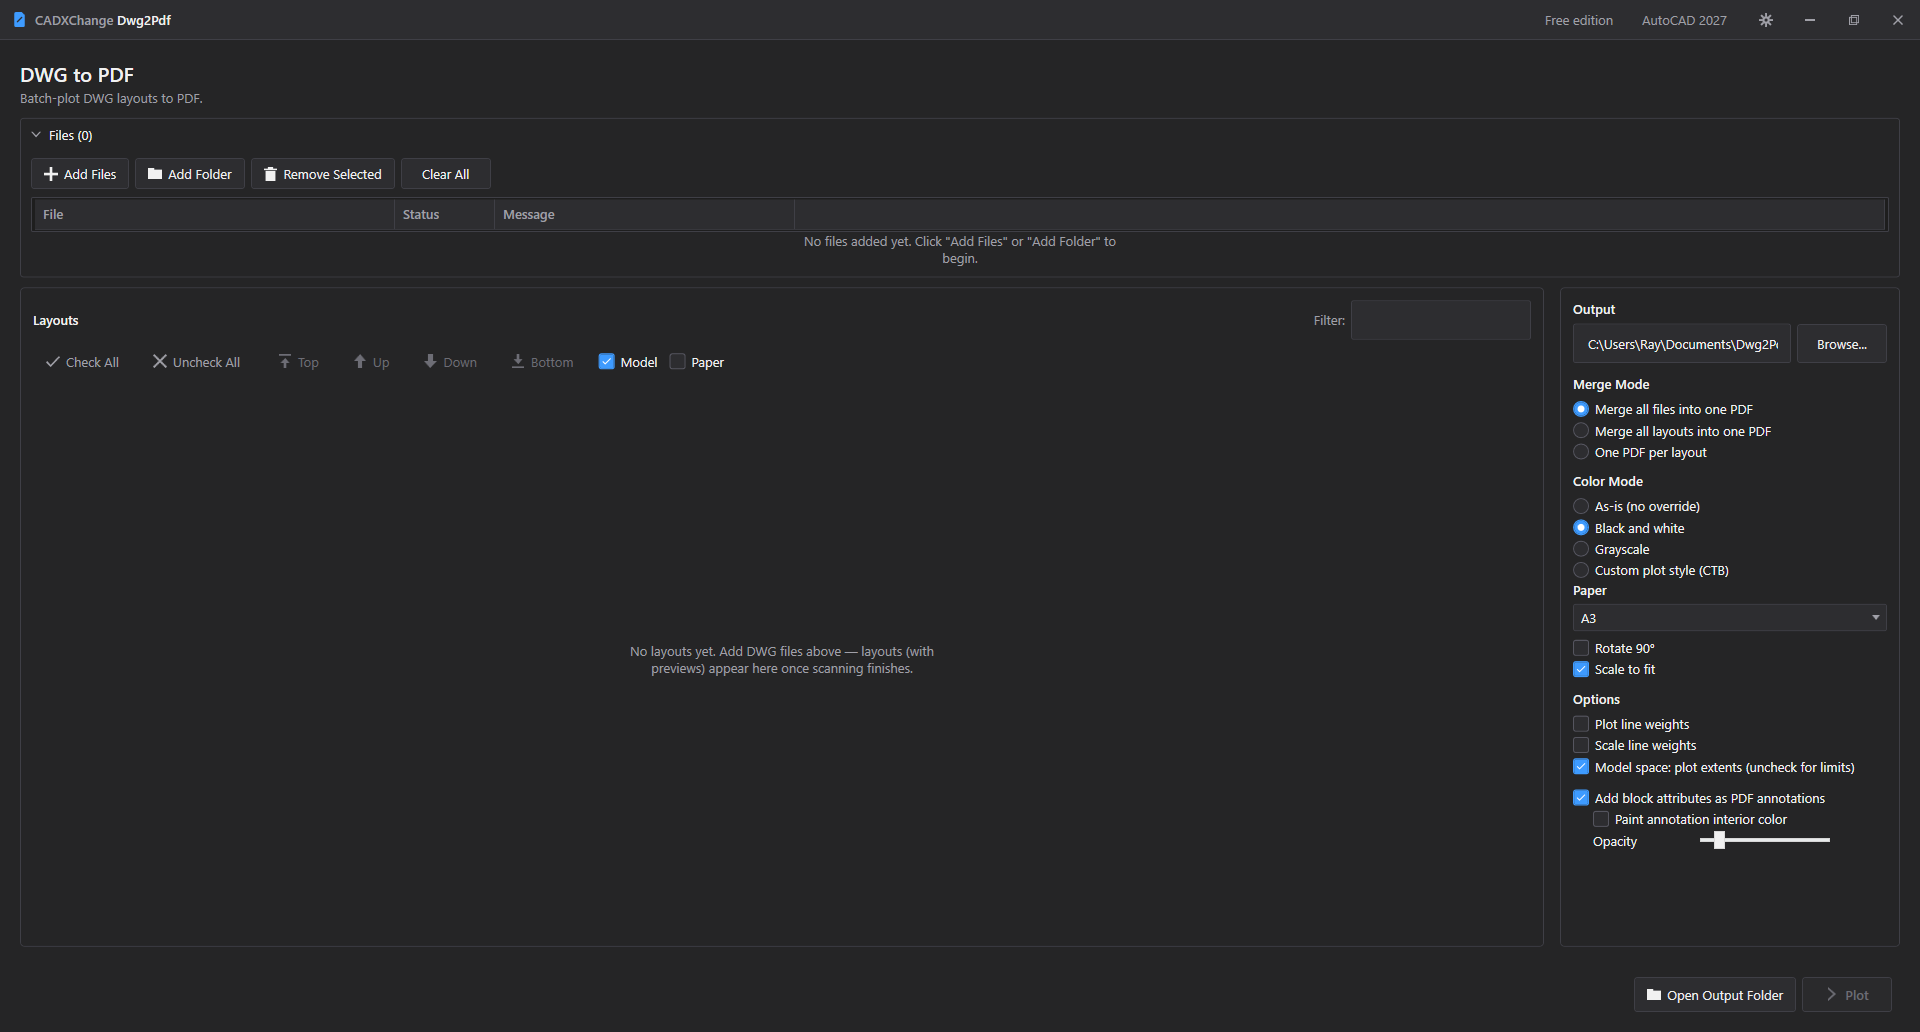The image size is (1920, 1032).
Task: Enable the Rotate 90° checkbox
Action: [1581, 648]
